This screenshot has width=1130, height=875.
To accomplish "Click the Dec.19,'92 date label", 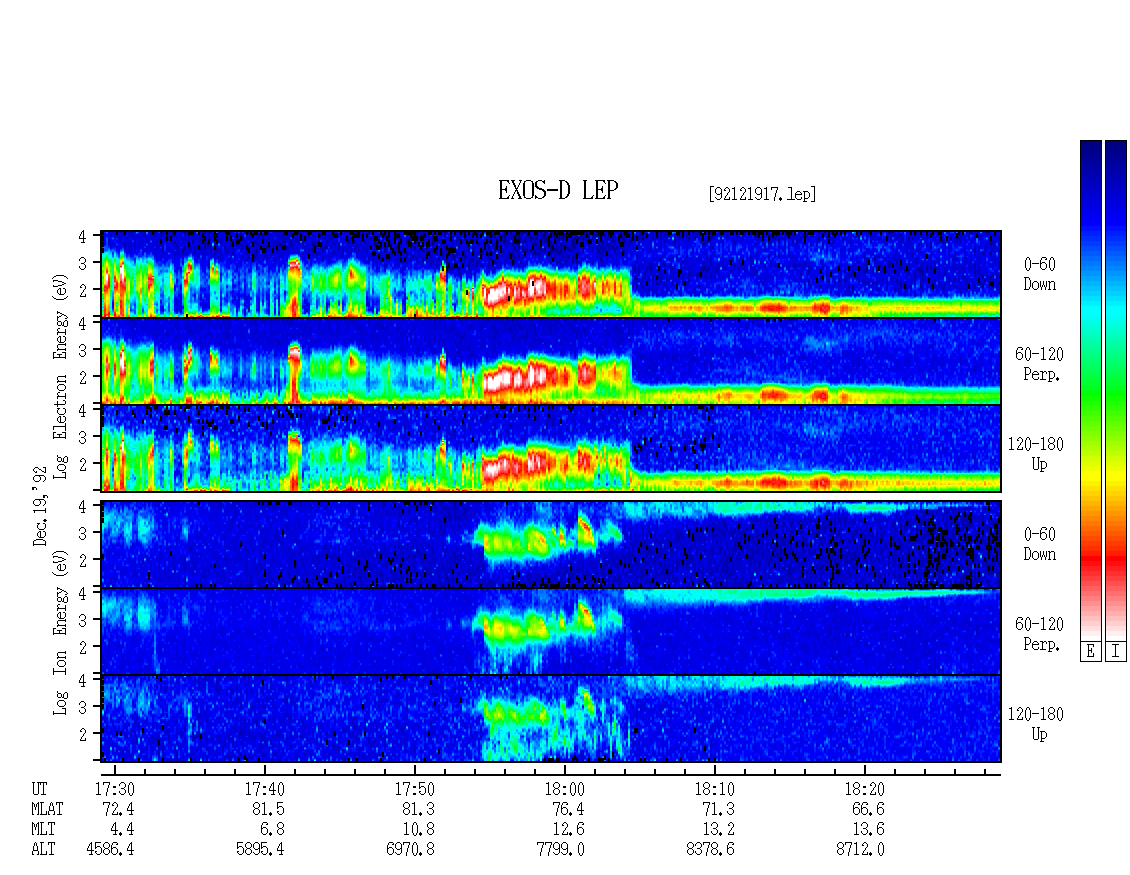I will coord(40,506).
